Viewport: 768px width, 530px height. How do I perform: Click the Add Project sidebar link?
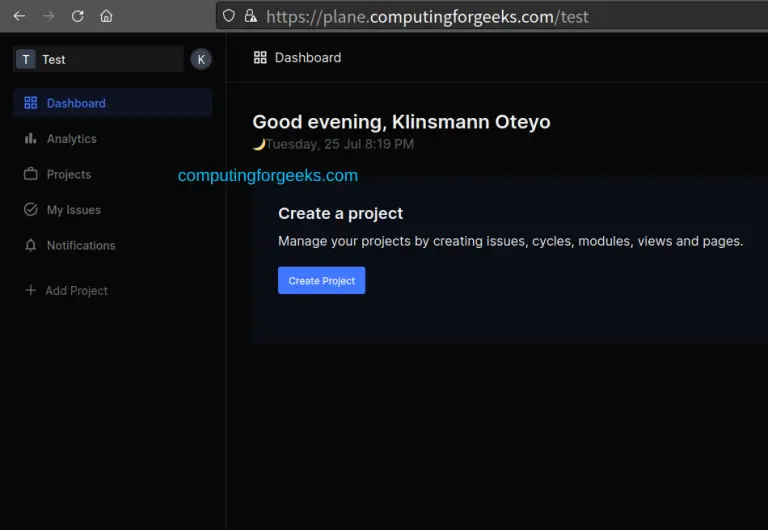pyautogui.click(x=76, y=290)
